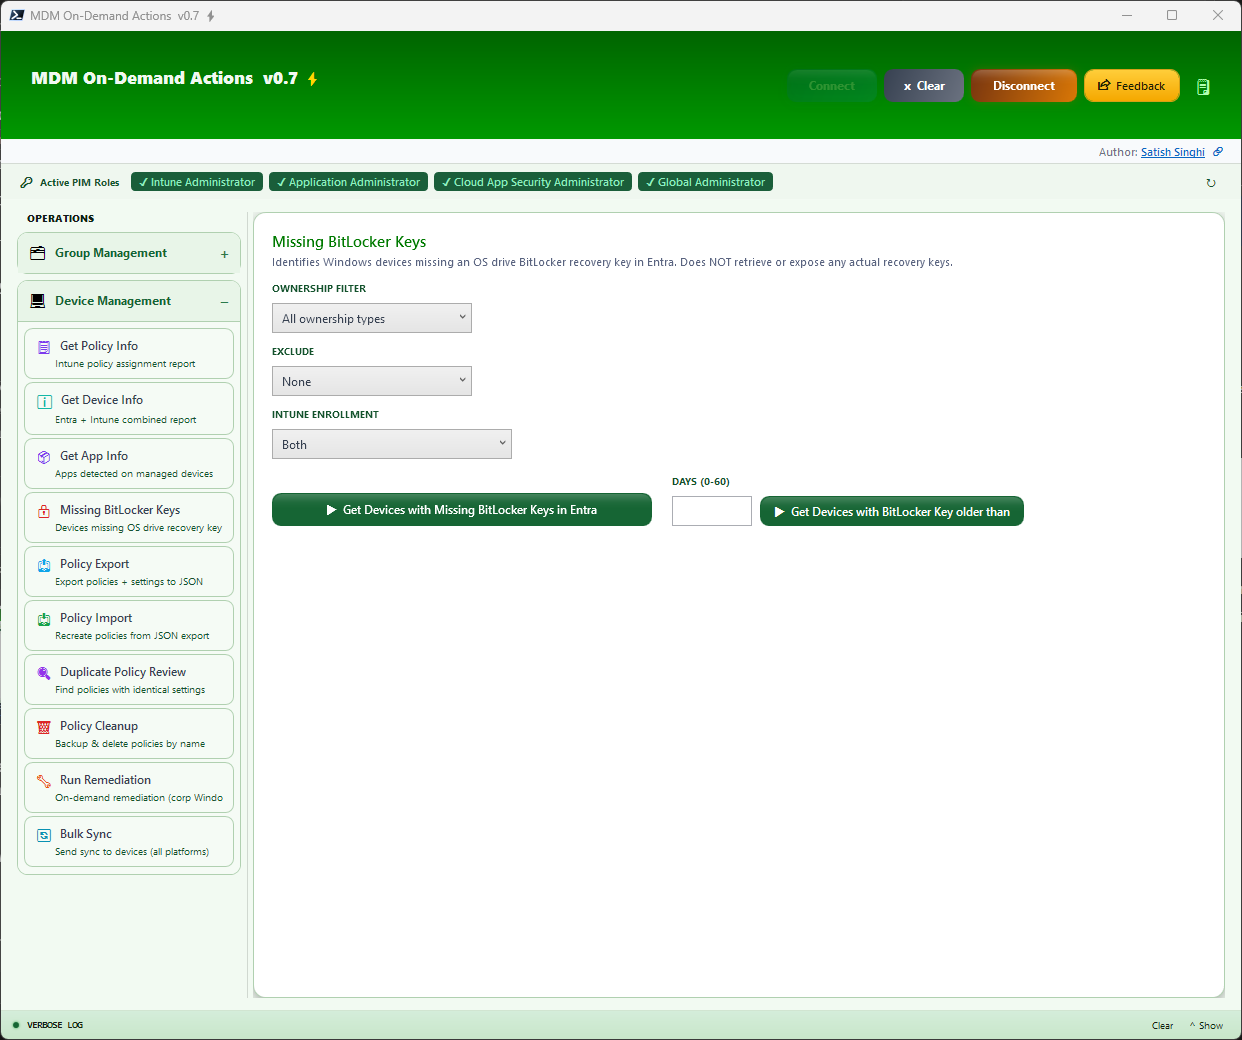Image resolution: width=1242 pixels, height=1040 pixels.
Task: Click the Get Policy Info icon
Action: (44, 348)
